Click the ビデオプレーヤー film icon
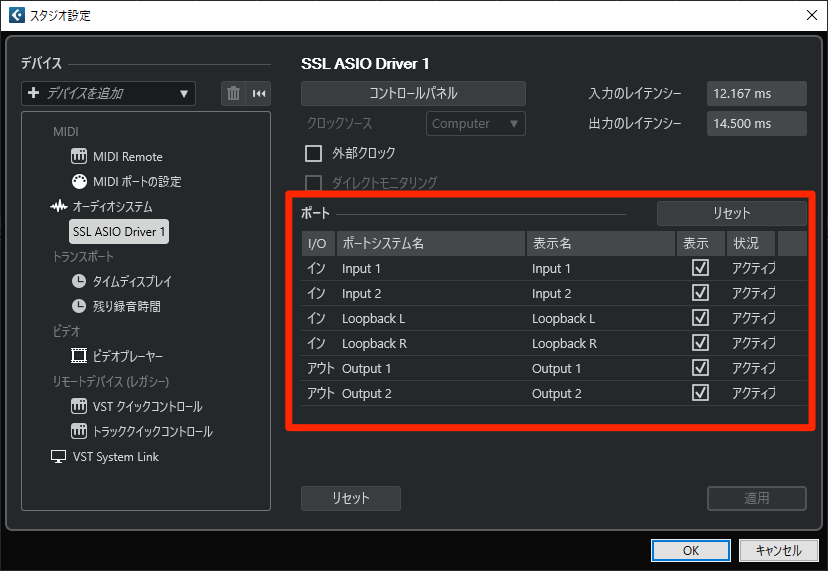Viewport: 828px width, 571px height. click(x=79, y=355)
